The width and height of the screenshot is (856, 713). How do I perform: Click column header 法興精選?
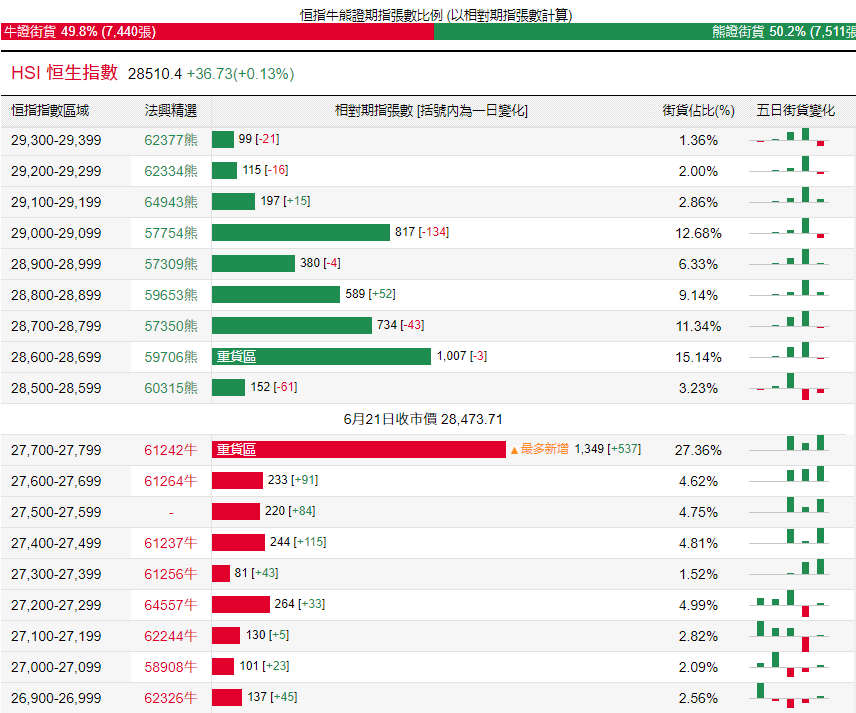click(171, 111)
